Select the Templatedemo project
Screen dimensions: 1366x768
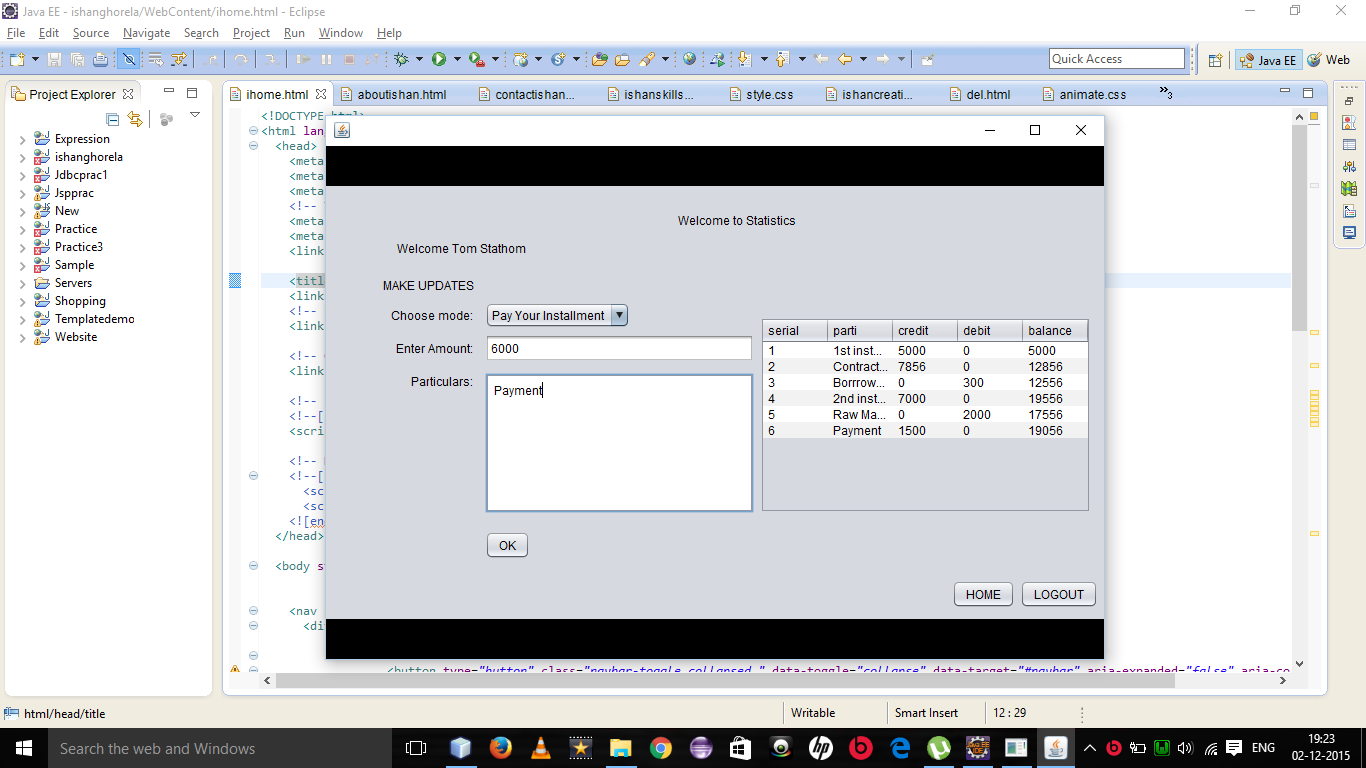[94, 319]
